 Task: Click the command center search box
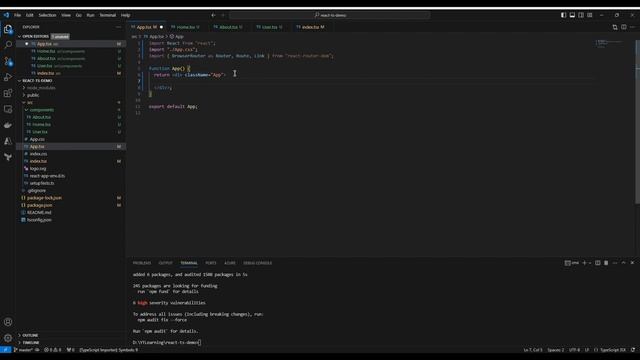click(x=330, y=15)
